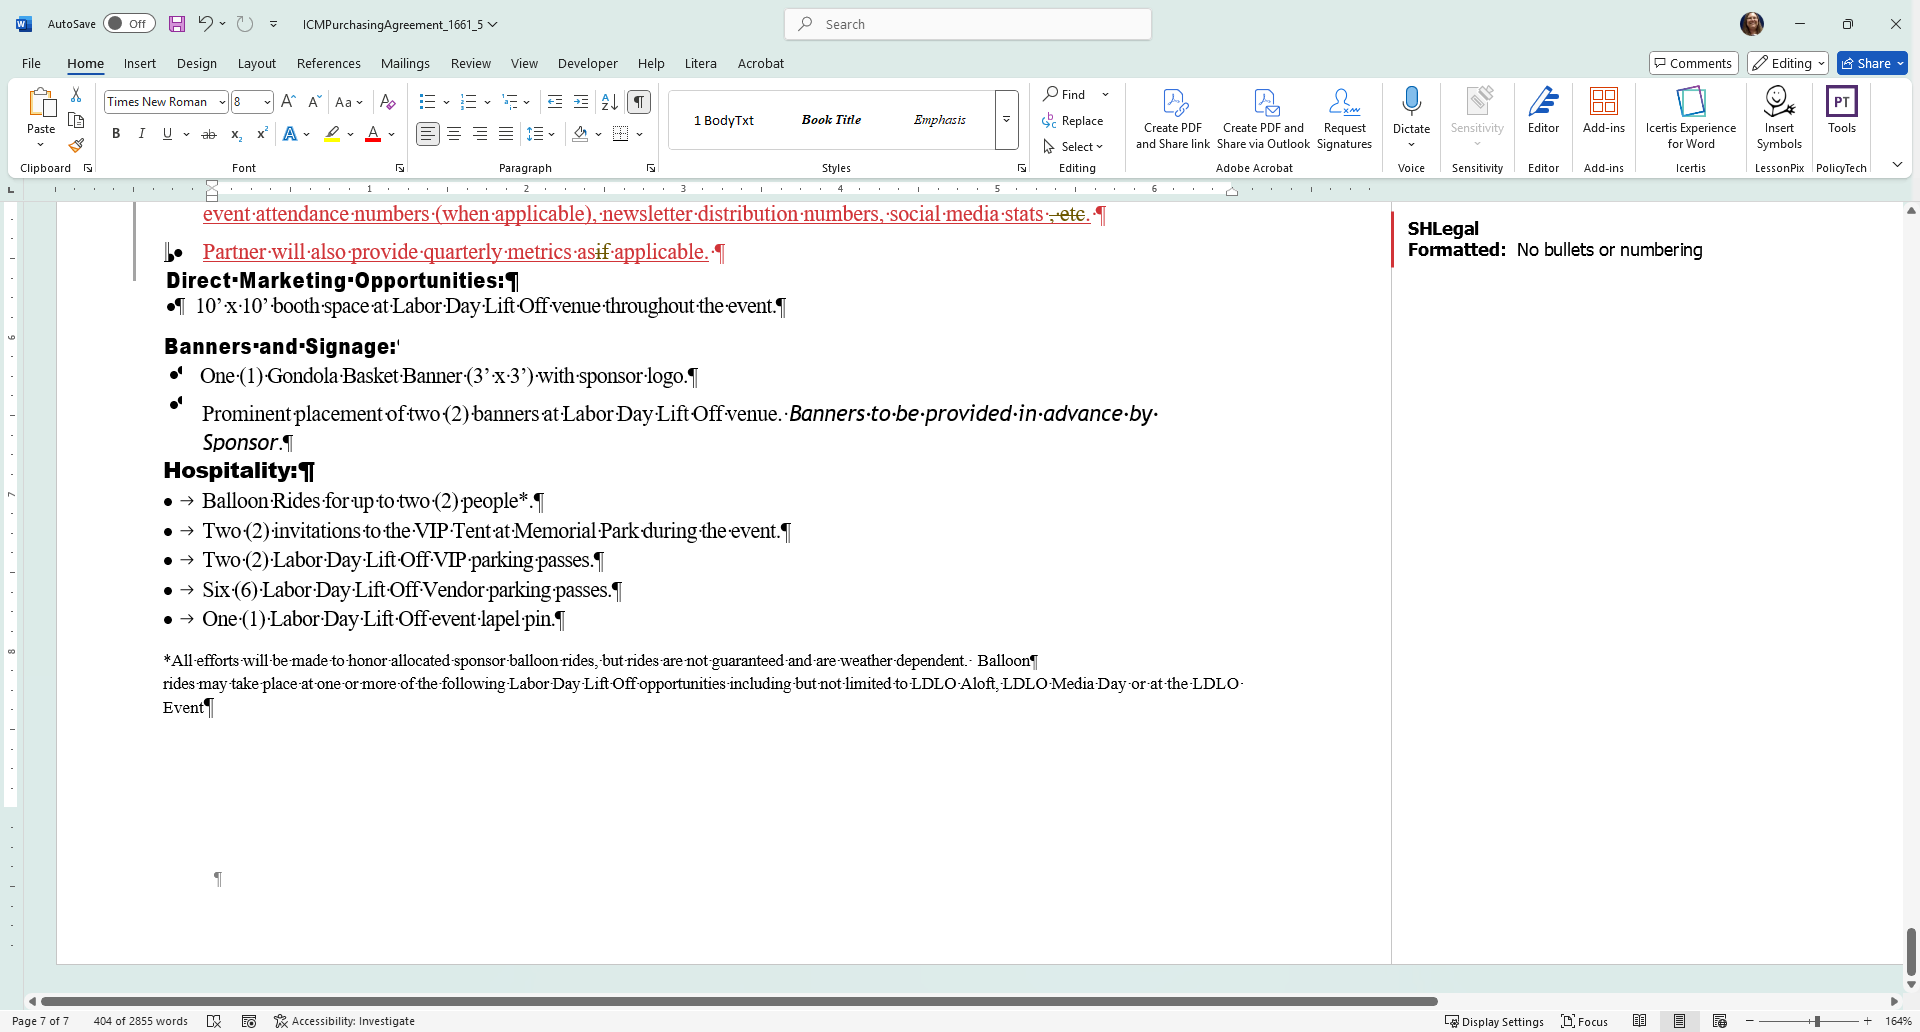
Task: Click the Accessibility Investigate status item
Action: (344, 1021)
